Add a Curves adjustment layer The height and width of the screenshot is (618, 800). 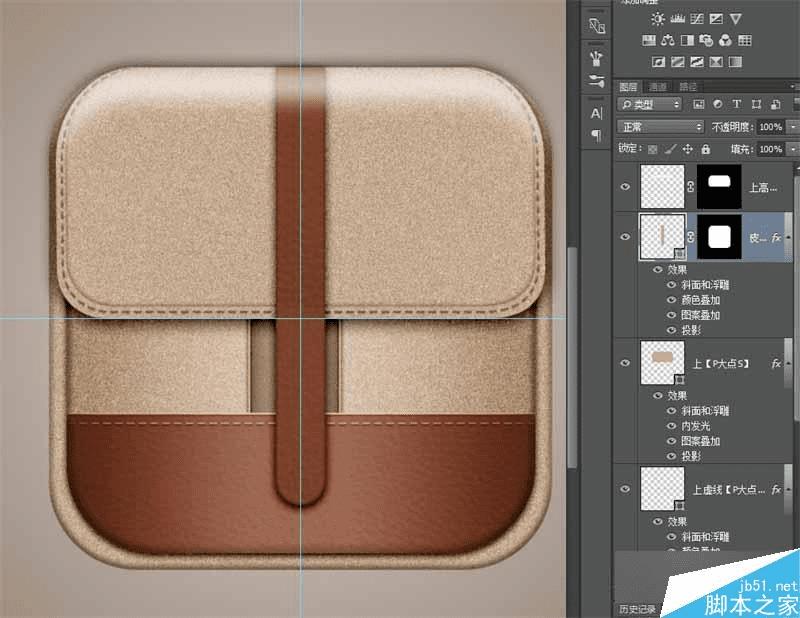click(697, 19)
